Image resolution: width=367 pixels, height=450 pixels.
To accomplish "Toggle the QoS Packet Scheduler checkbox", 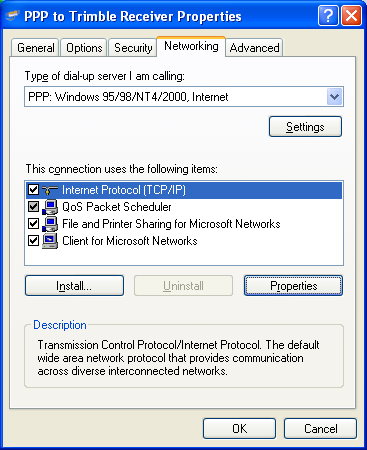I will click(x=33, y=207).
